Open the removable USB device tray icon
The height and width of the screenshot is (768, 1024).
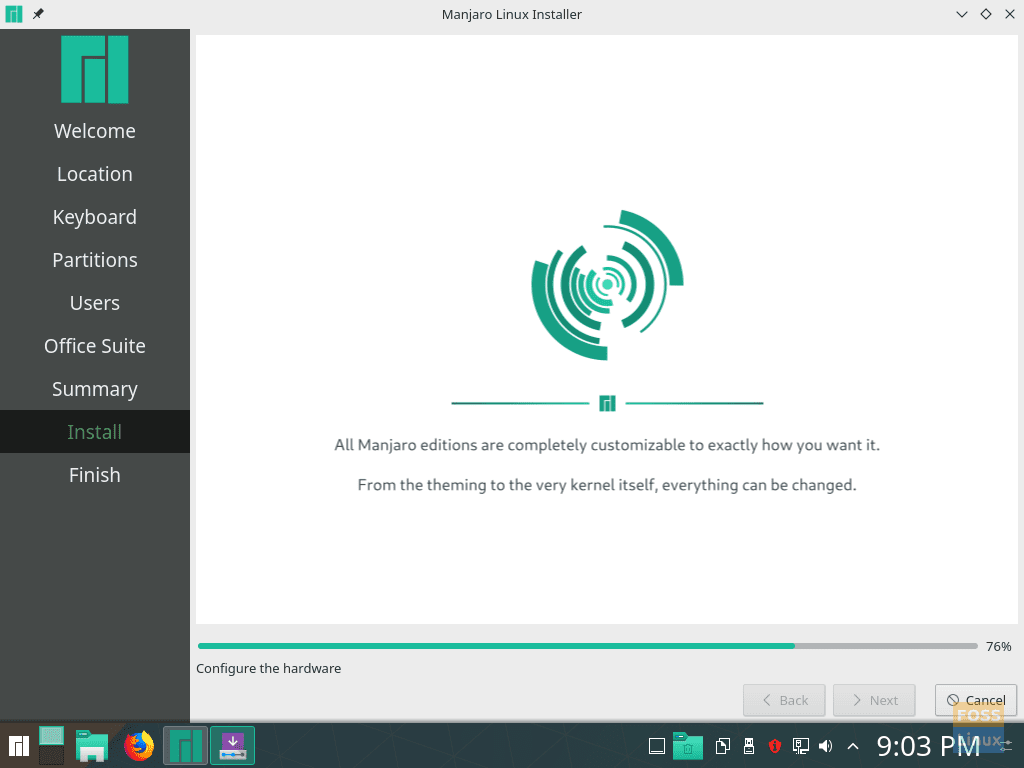[x=748, y=745]
